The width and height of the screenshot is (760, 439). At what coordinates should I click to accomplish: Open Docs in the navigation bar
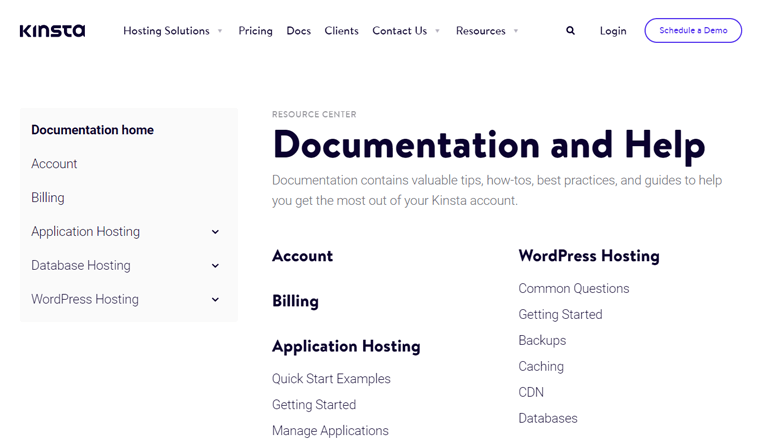click(x=298, y=31)
